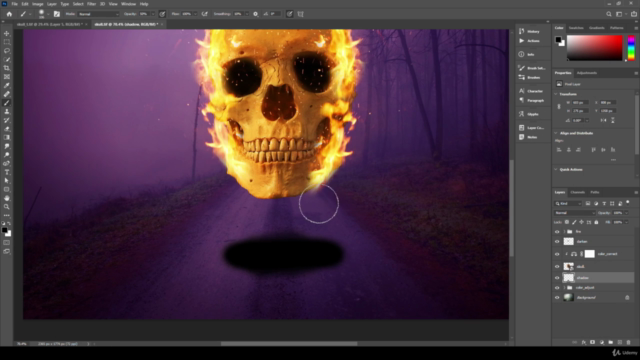The image size is (640, 360).
Task: Open the History panel
Action: (529, 31)
